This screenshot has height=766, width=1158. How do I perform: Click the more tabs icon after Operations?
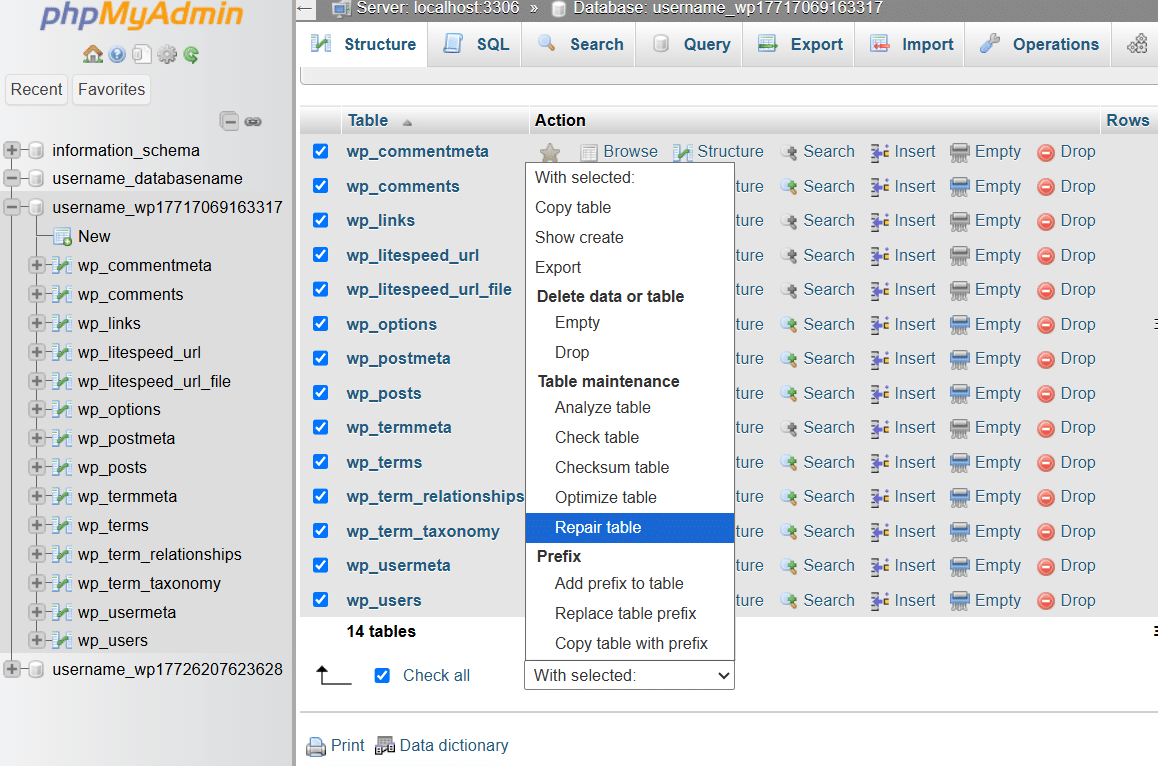[1137, 44]
